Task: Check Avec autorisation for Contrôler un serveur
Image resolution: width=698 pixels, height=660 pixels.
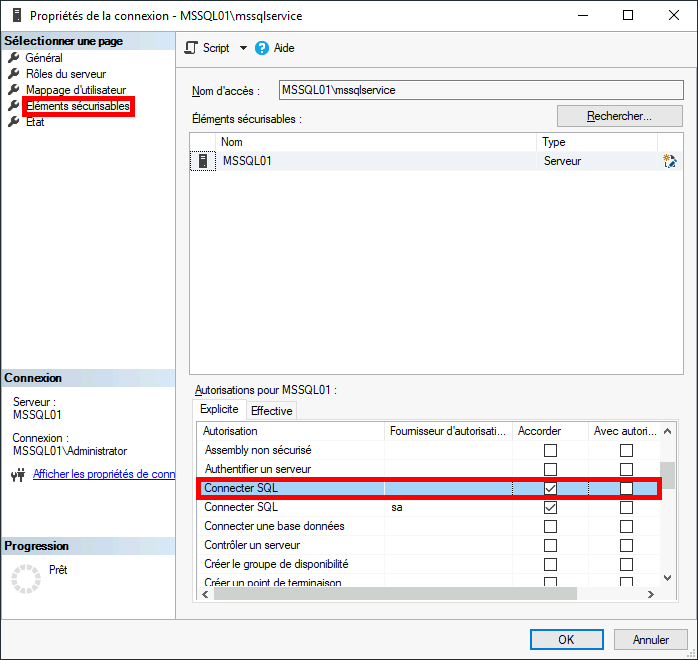Action: 626,545
